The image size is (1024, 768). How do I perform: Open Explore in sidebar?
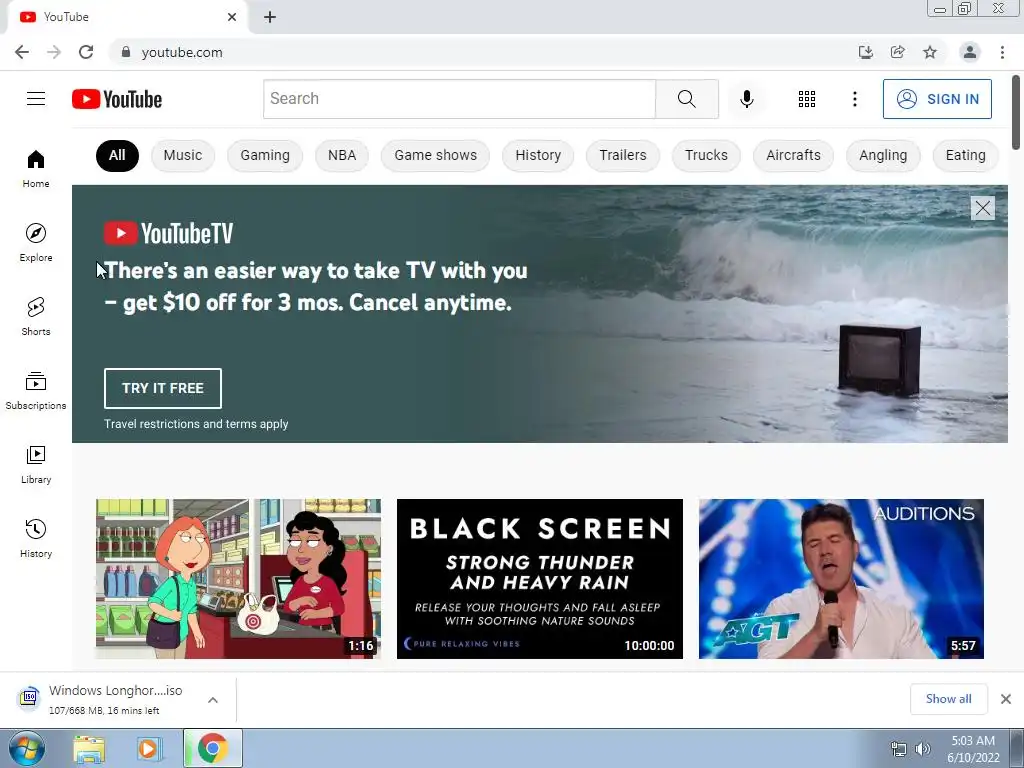click(x=36, y=242)
